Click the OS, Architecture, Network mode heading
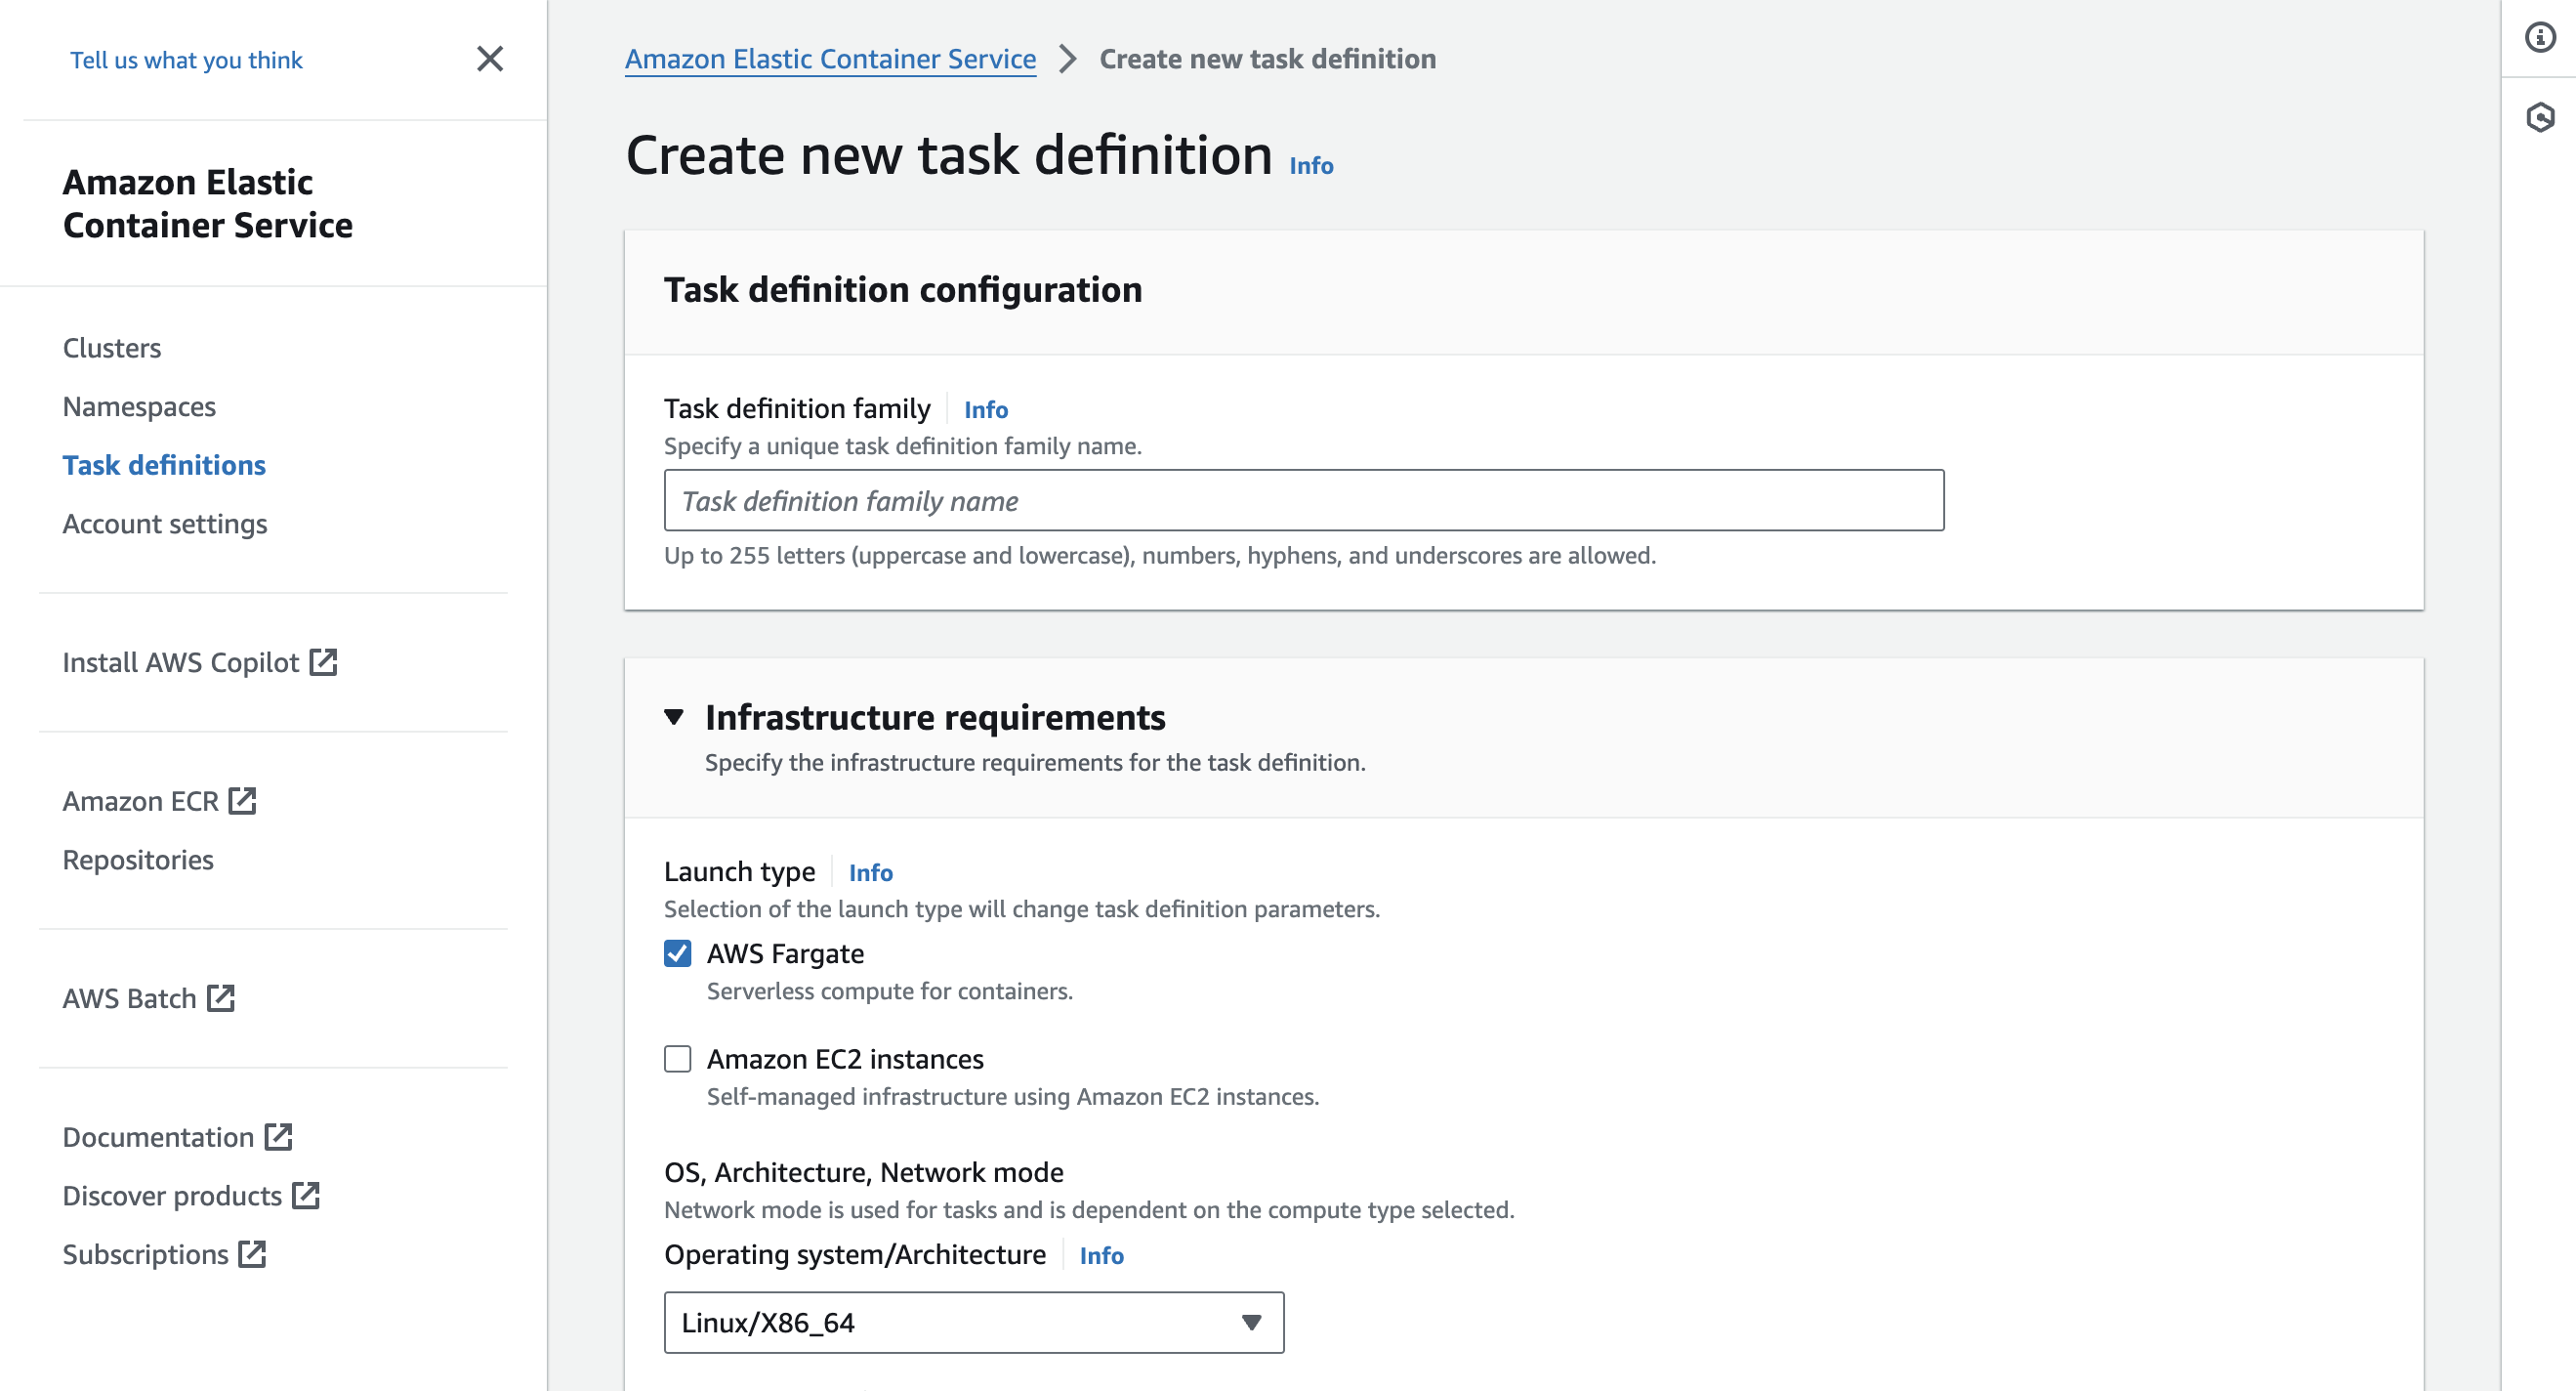Screen dimensions: 2576x1391 [864, 1172]
